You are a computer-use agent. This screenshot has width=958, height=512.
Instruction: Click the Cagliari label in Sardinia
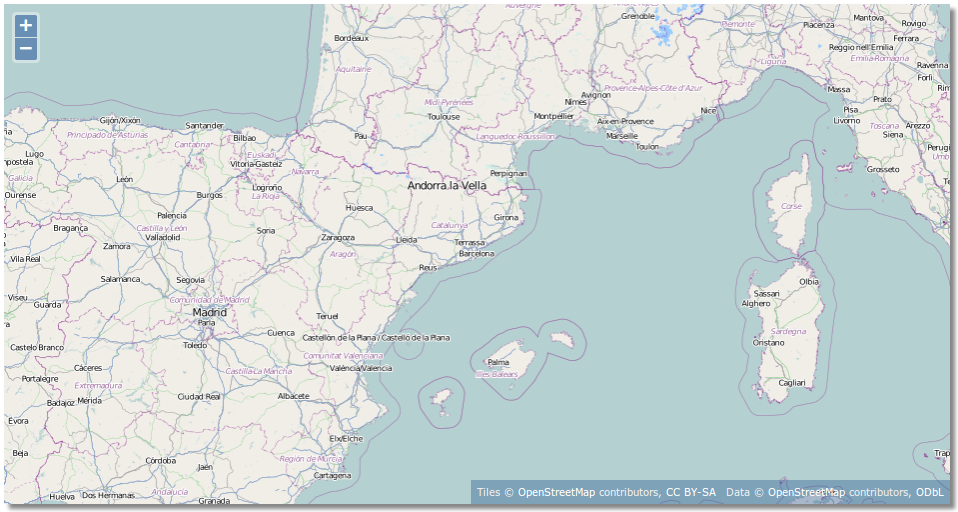[792, 382]
